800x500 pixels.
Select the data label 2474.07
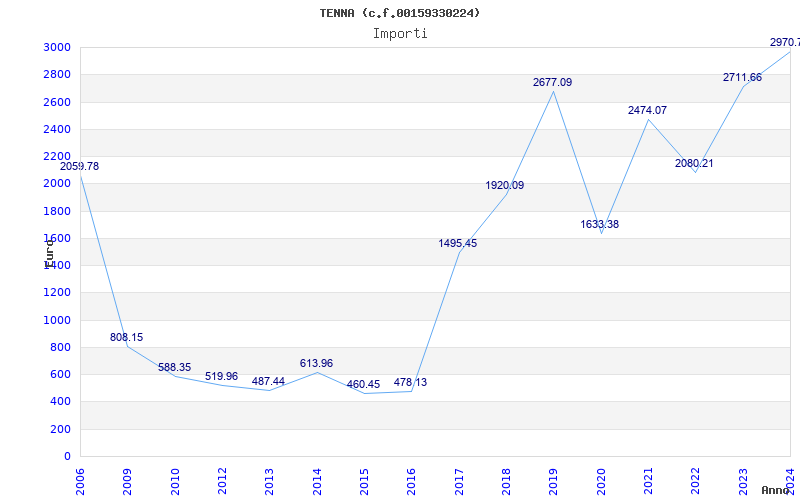click(x=647, y=110)
